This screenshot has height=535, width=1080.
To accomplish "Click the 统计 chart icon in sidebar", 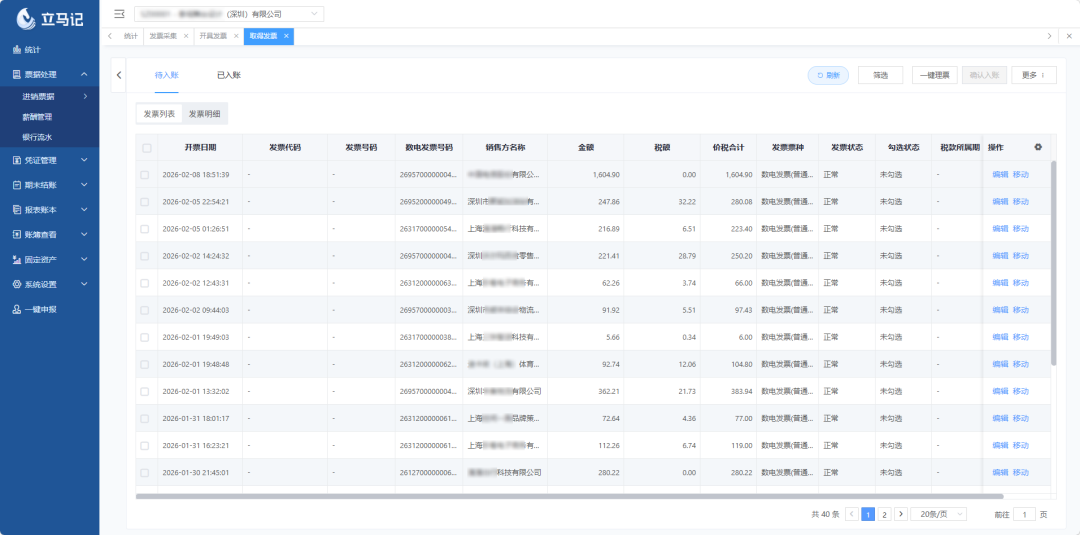I will pos(16,49).
